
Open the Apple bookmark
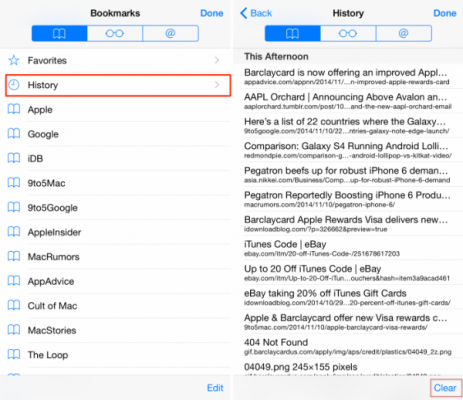tap(116, 109)
